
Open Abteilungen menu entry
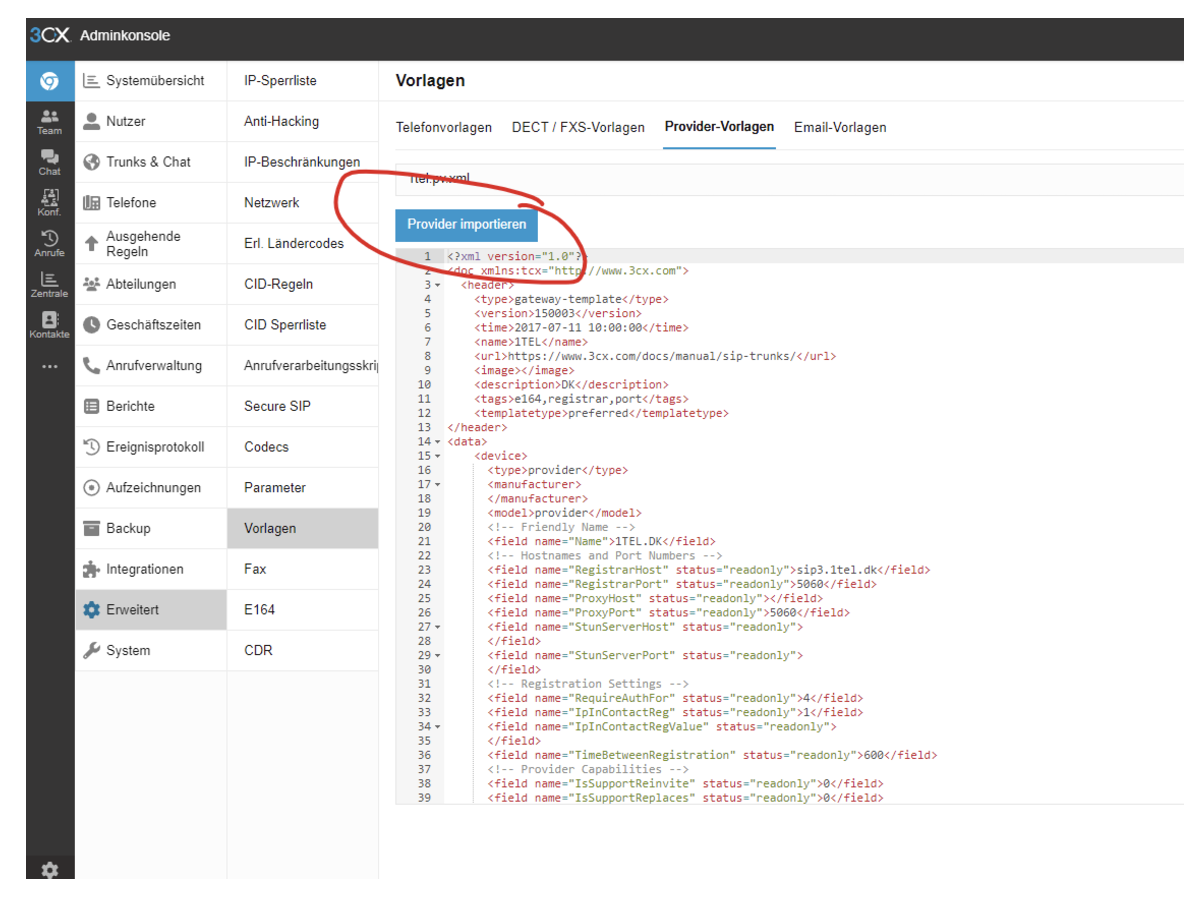coord(151,284)
